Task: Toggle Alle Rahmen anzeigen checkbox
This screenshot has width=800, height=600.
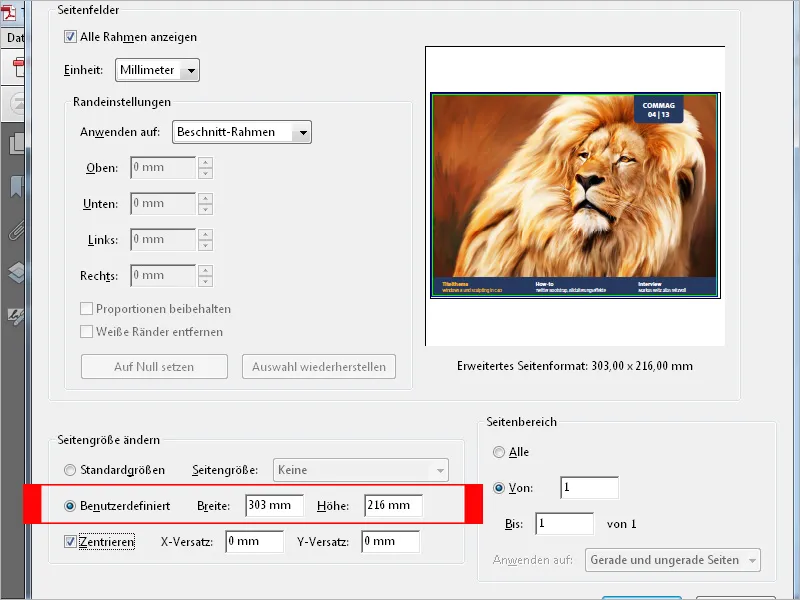Action: (70, 37)
